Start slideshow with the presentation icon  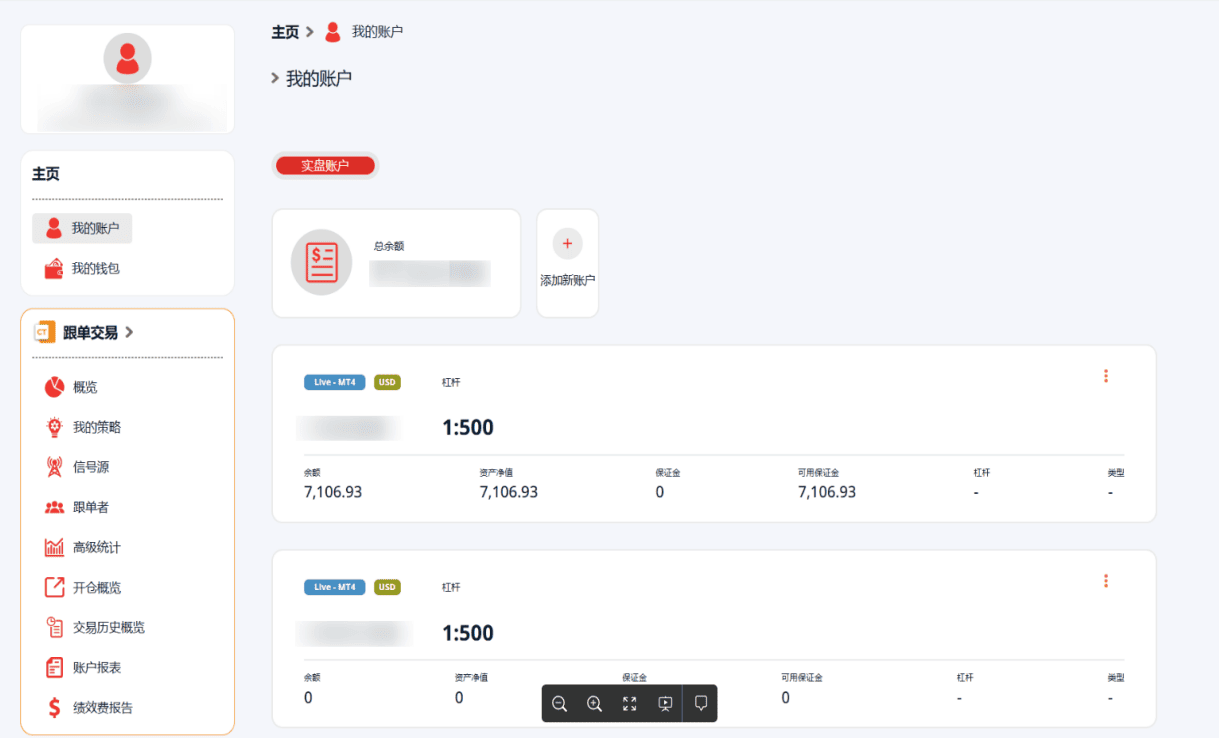tap(665, 704)
